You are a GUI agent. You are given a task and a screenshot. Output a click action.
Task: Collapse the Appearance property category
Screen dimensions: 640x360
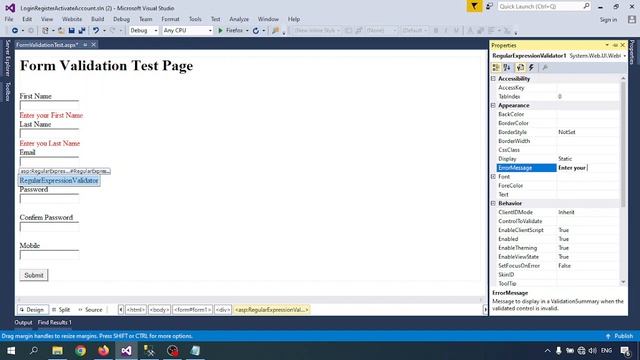493,105
